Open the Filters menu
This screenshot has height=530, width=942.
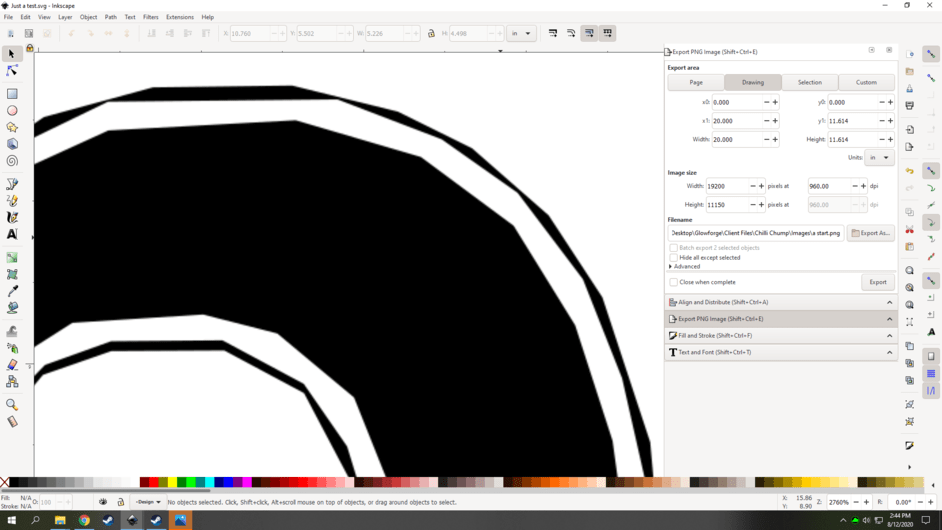(150, 17)
